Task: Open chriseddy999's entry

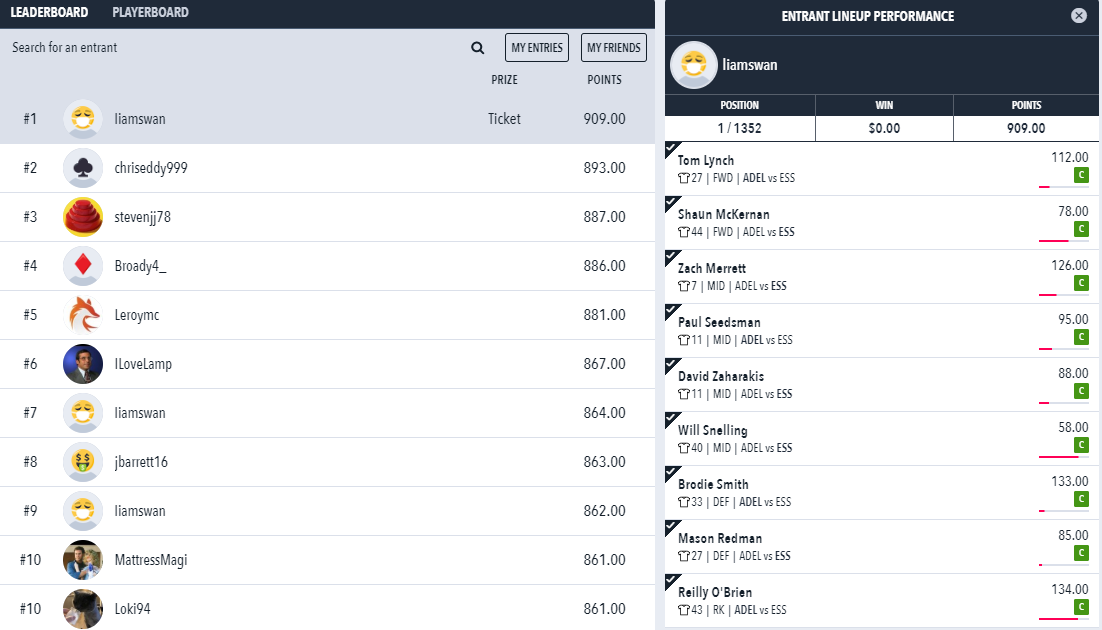Action: click(328, 168)
